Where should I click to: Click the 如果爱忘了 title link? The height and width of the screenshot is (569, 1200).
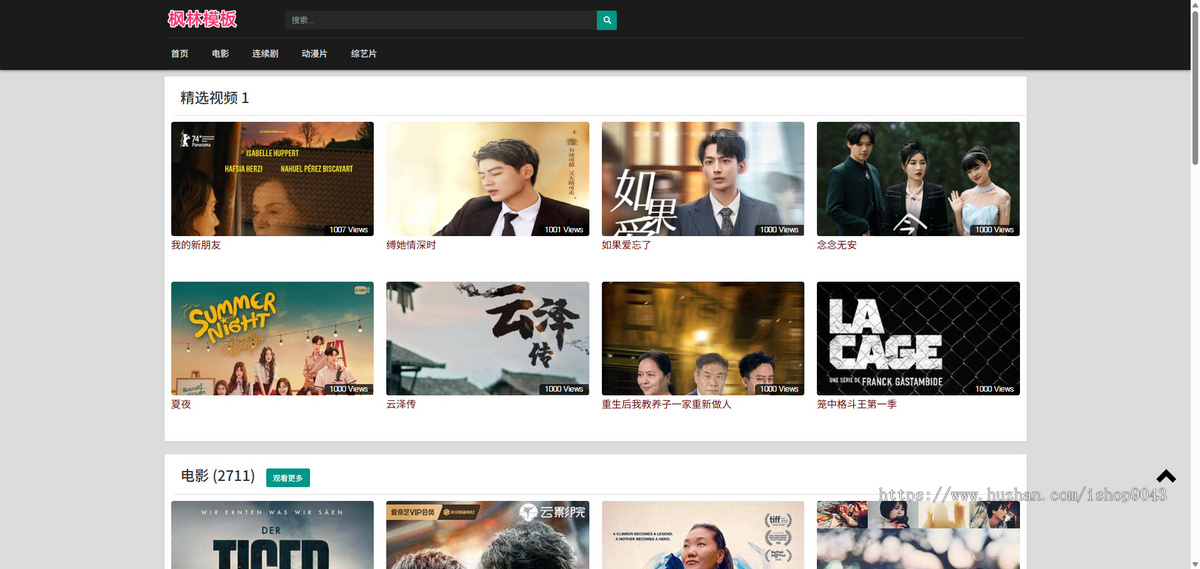[627, 245]
